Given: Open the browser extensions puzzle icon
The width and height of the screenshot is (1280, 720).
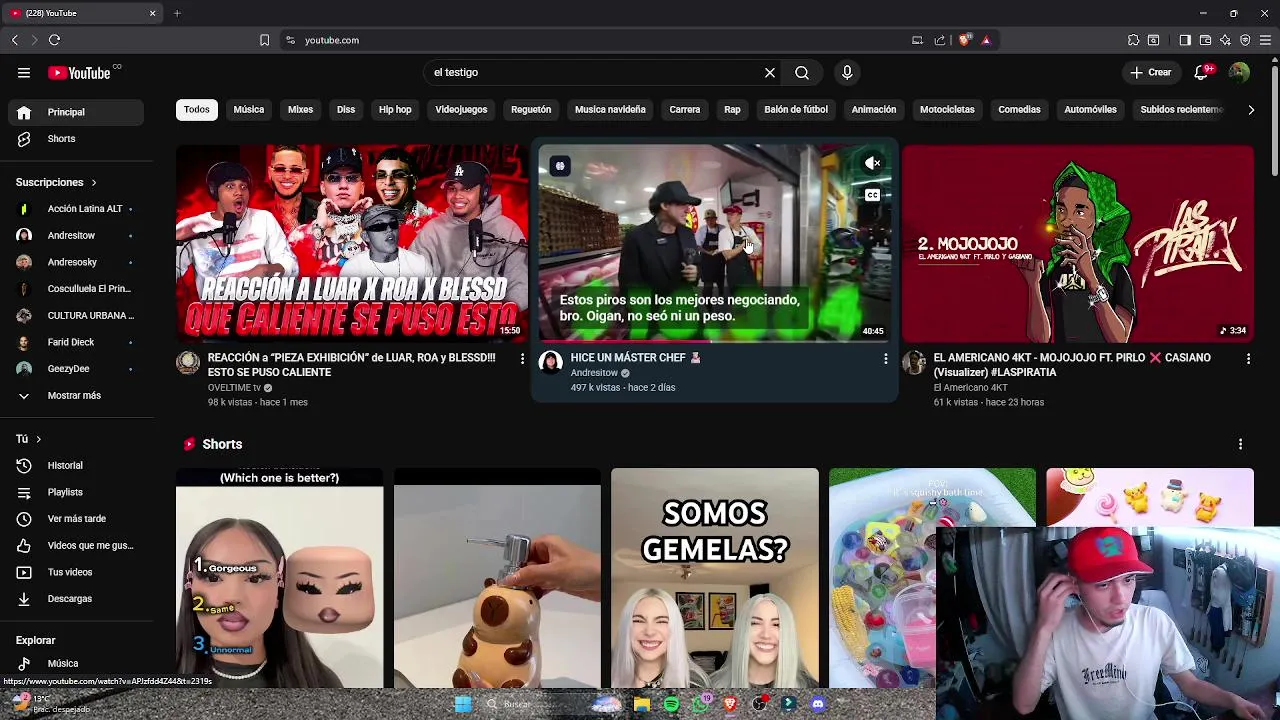Looking at the screenshot, I should point(1133,40).
